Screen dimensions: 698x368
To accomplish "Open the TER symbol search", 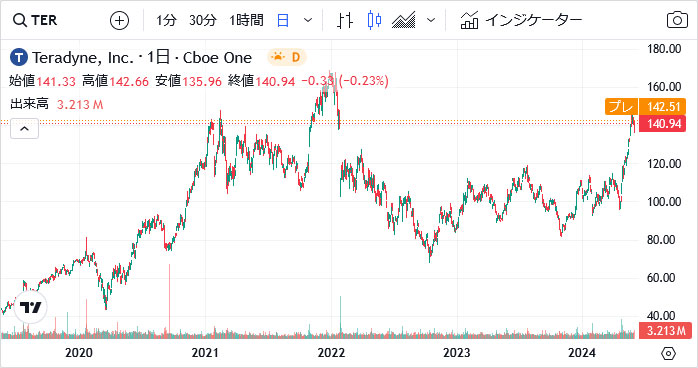I will (x=35, y=20).
